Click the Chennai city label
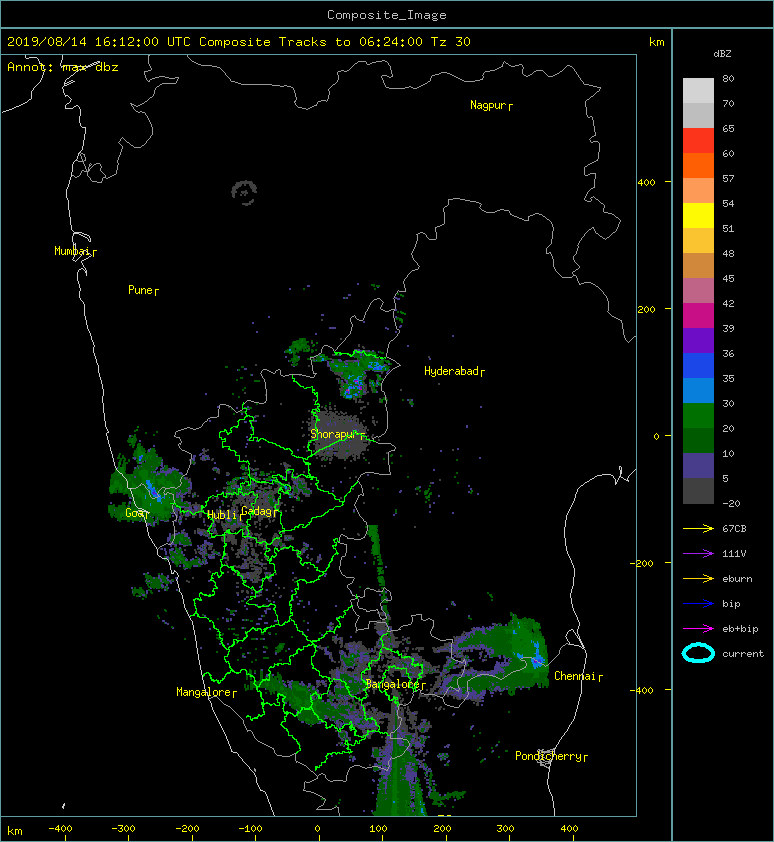The height and width of the screenshot is (842, 774). point(575,676)
